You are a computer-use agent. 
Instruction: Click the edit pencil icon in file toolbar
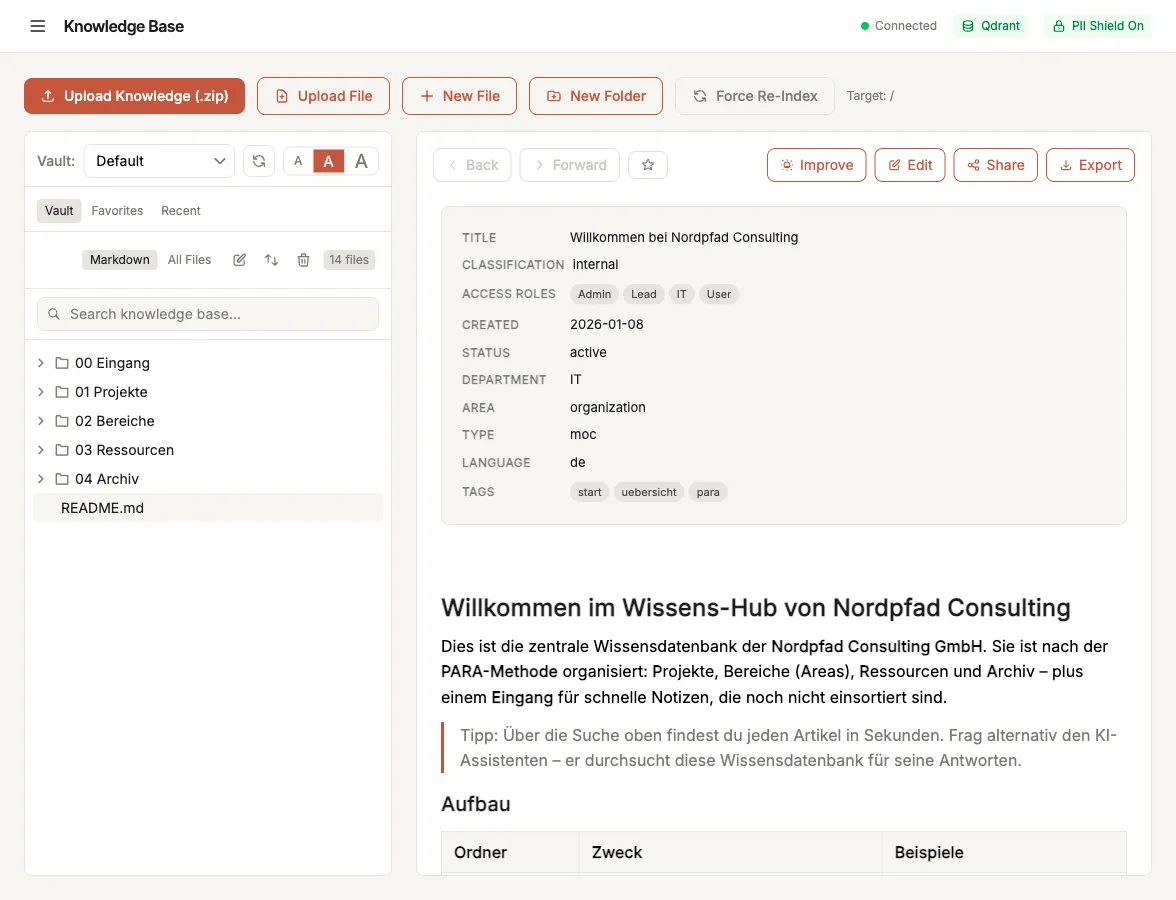coord(239,260)
